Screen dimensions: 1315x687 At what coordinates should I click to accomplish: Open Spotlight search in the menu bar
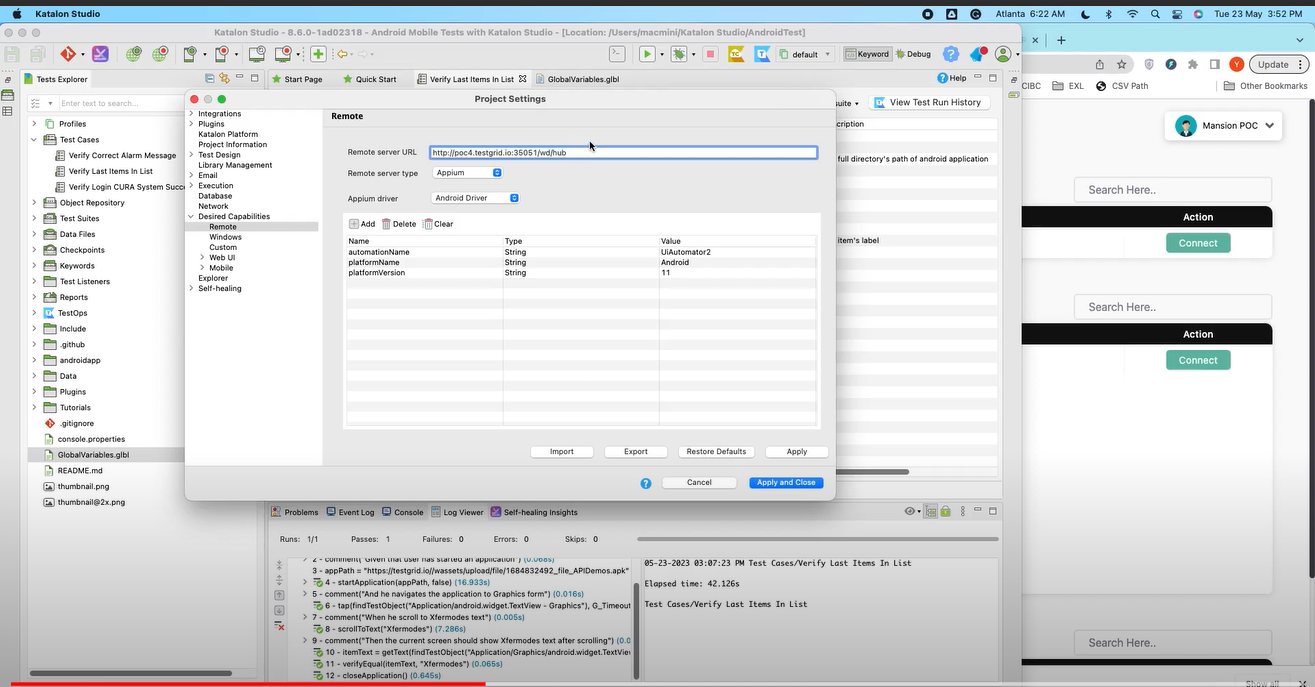pyautogui.click(x=1155, y=15)
